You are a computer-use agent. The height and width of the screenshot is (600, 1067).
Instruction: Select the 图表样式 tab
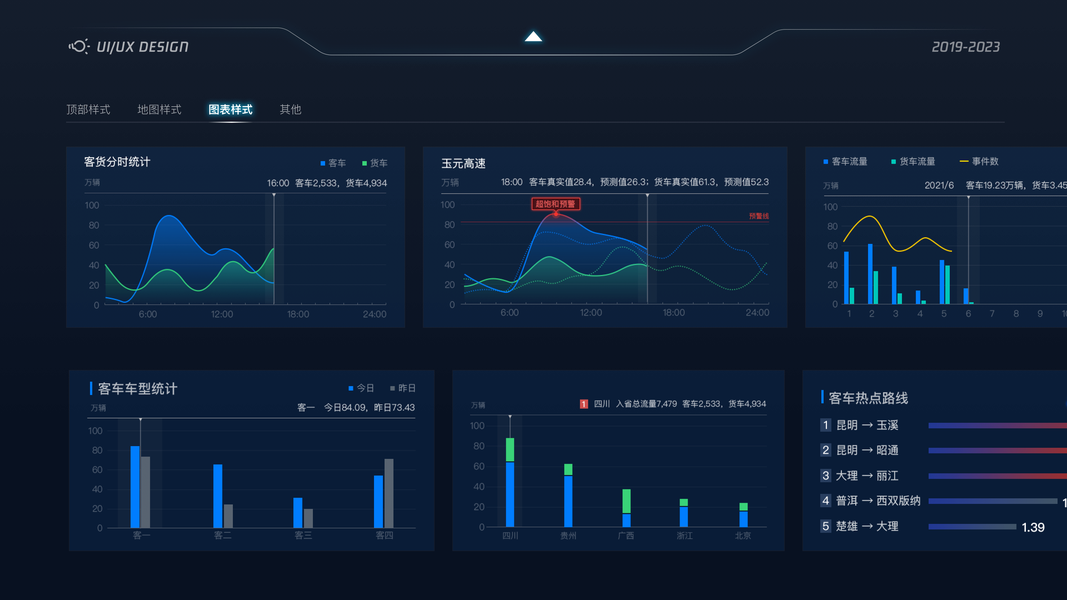click(230, 110)
